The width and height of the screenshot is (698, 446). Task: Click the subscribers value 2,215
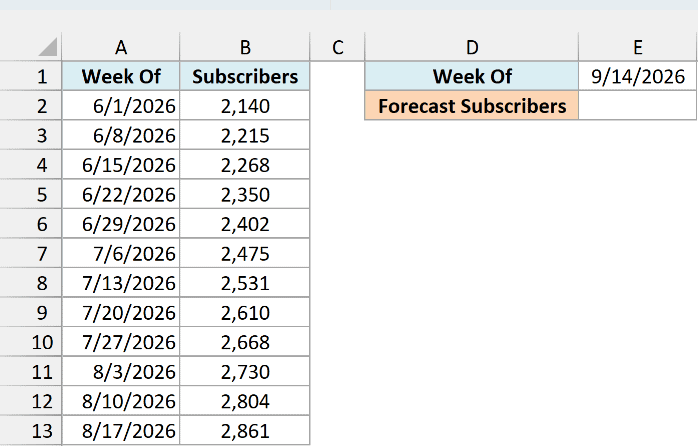pyautogui.click(x=245, y=135)
